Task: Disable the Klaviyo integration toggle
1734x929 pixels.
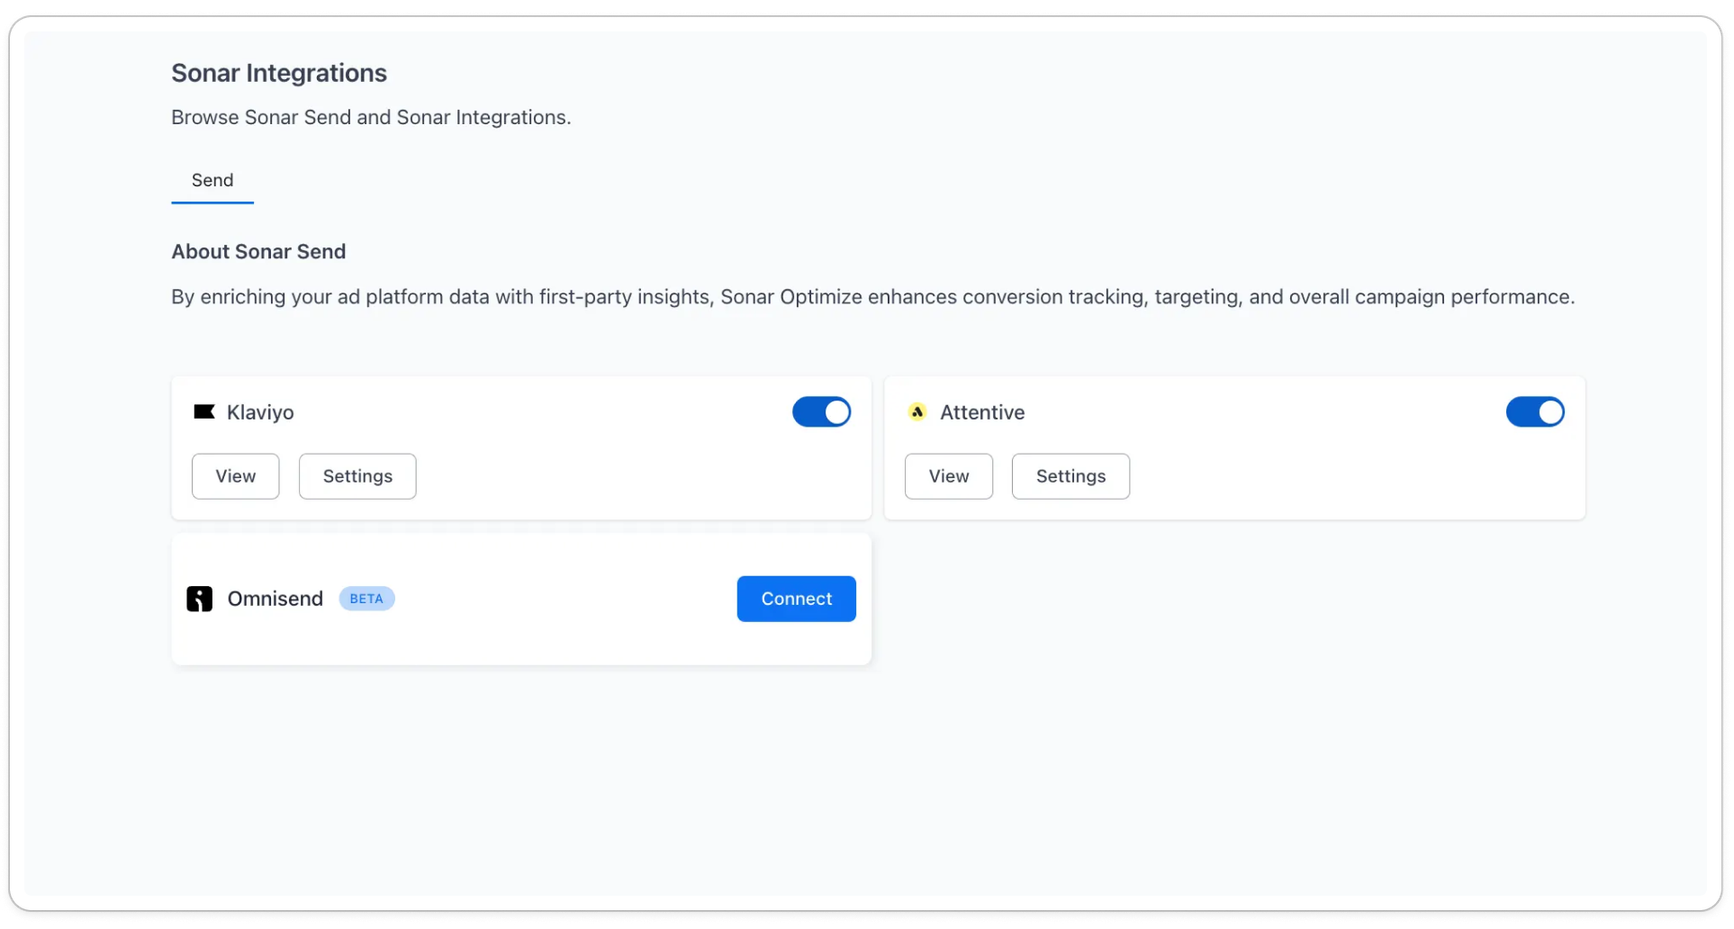Action: coord(822,412)
